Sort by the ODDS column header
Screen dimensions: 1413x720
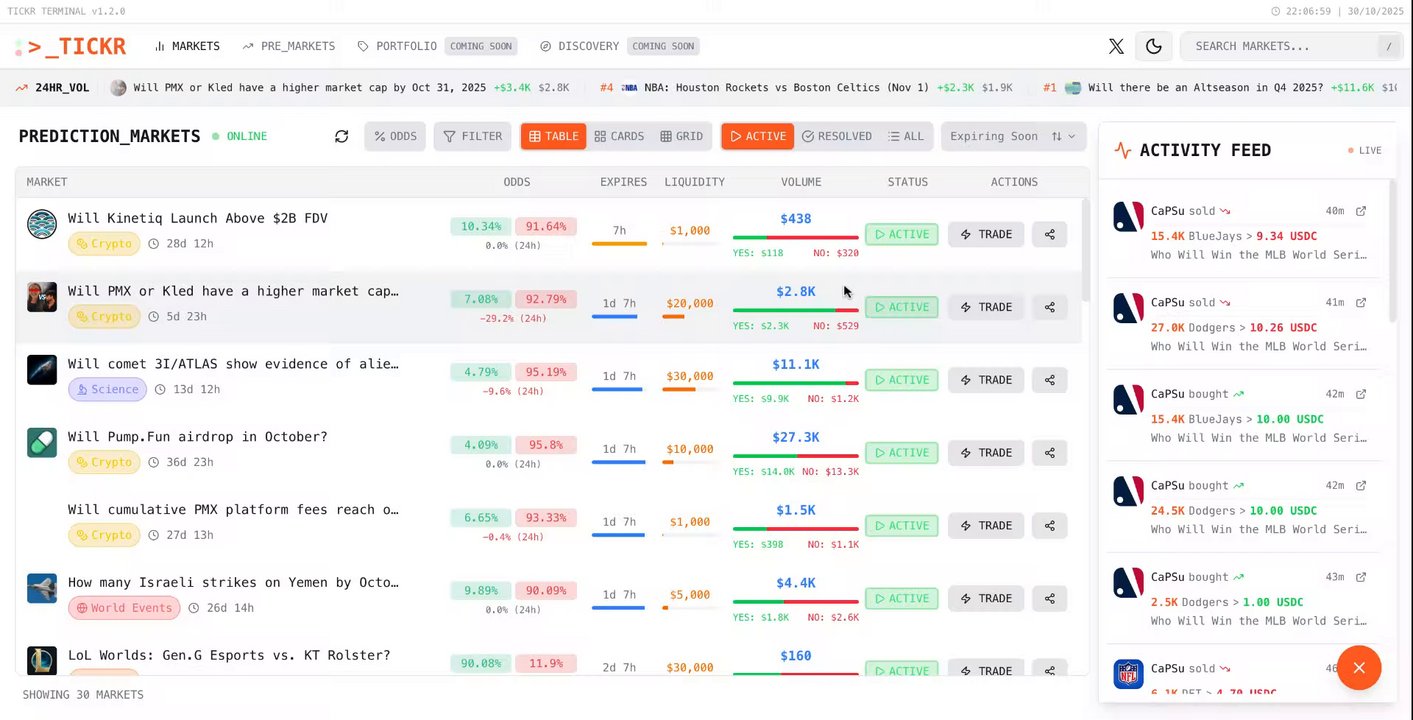coord(517,182)
